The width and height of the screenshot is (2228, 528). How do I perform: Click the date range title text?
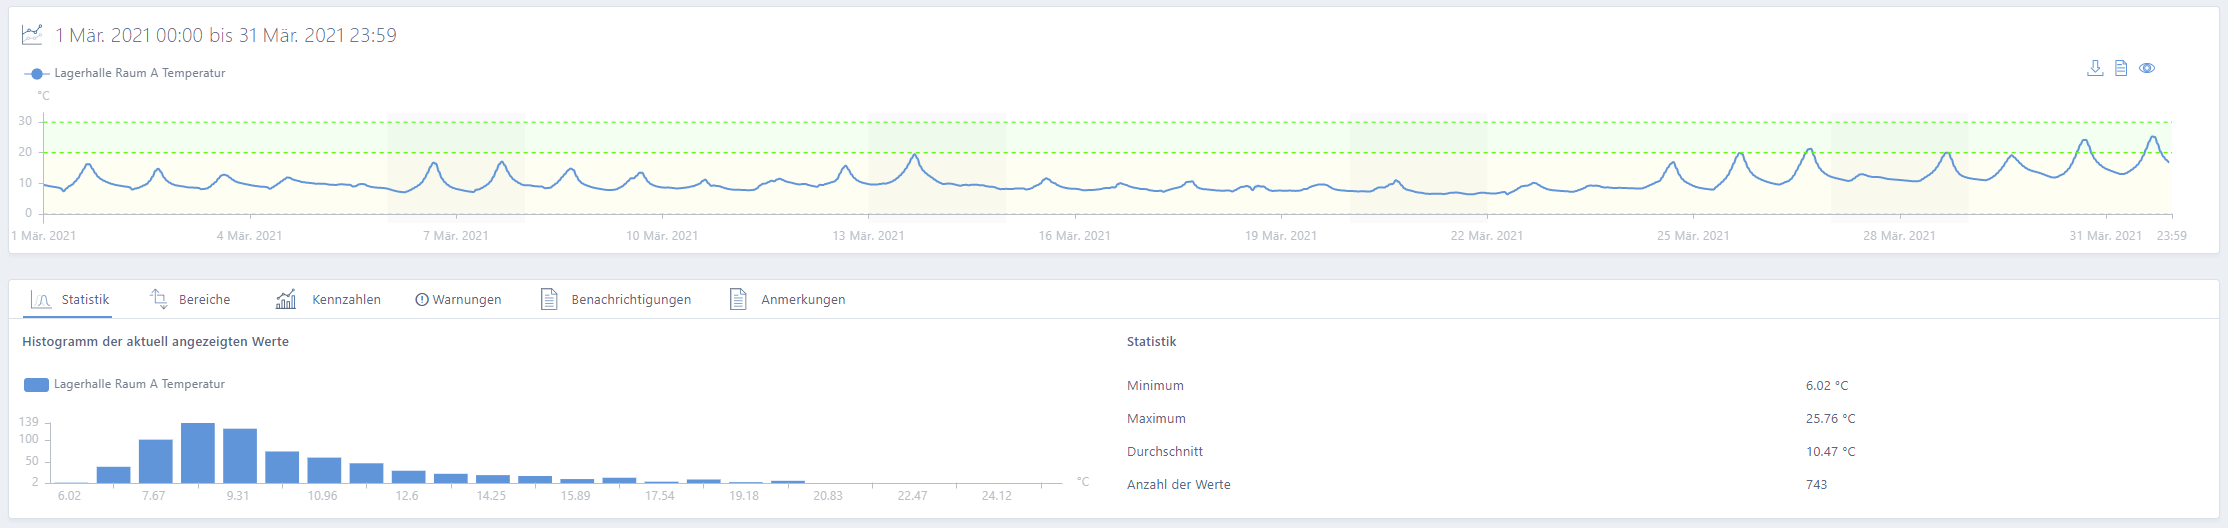click(x=225, y=36)
